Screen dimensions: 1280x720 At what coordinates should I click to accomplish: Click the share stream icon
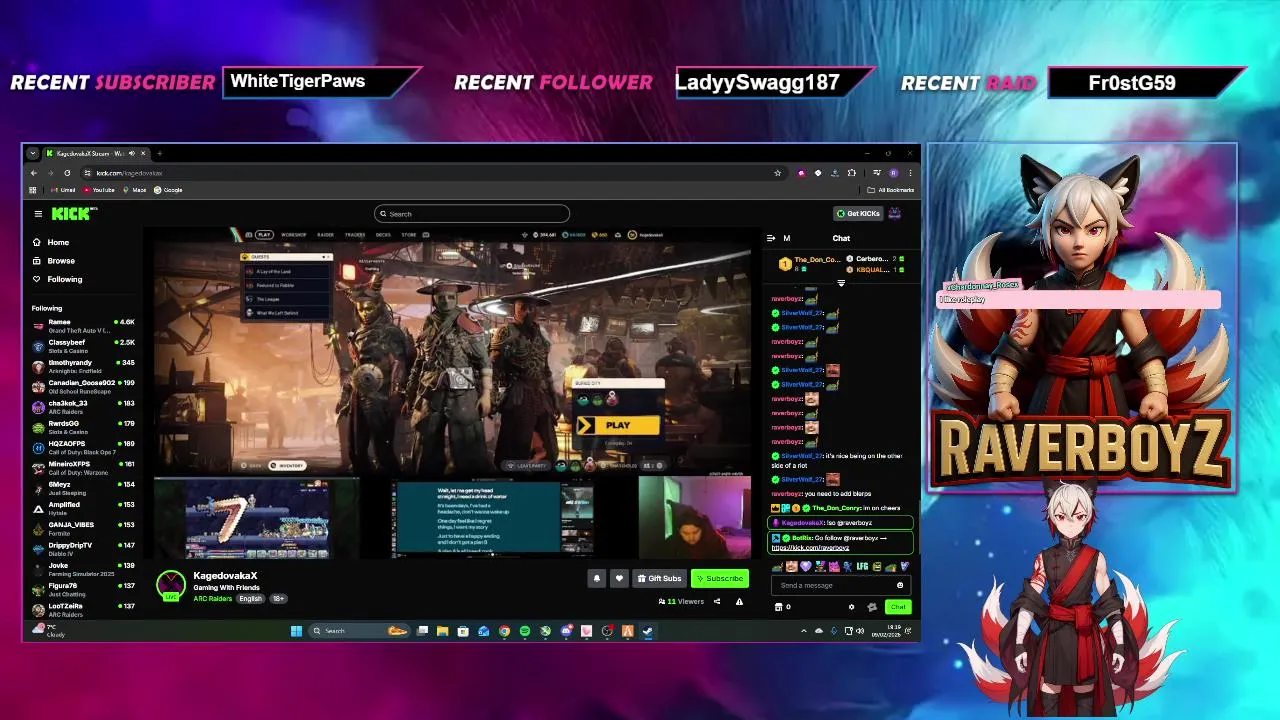717,601
